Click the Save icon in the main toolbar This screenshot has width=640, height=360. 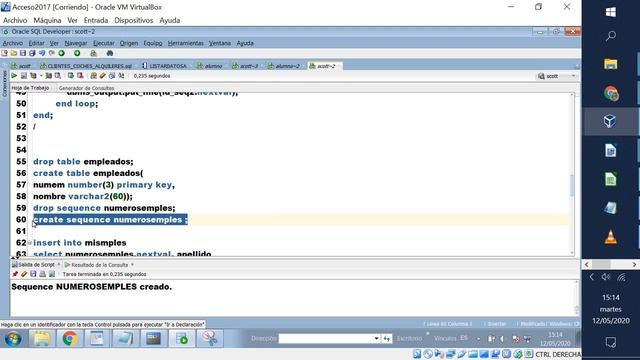[23, 53]
